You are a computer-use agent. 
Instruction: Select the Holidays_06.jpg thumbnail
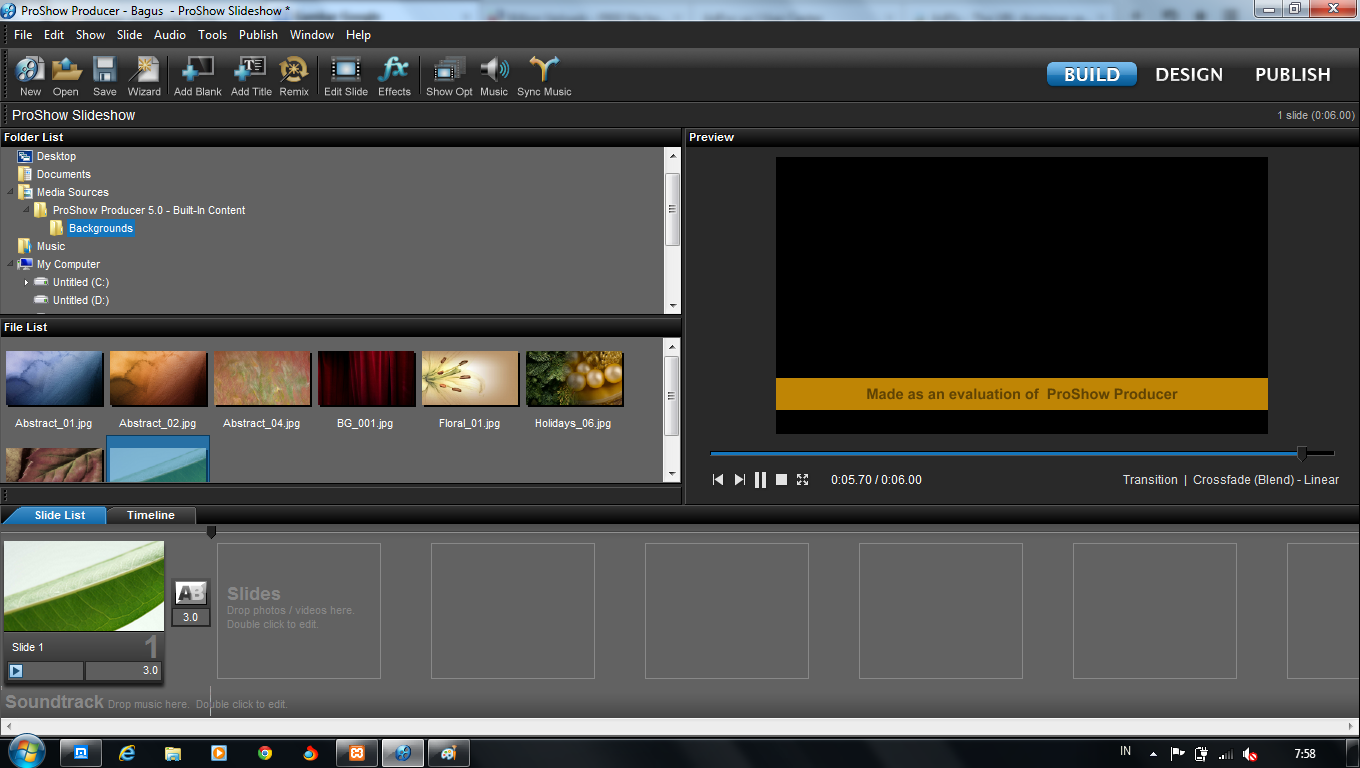coord(574,379)
